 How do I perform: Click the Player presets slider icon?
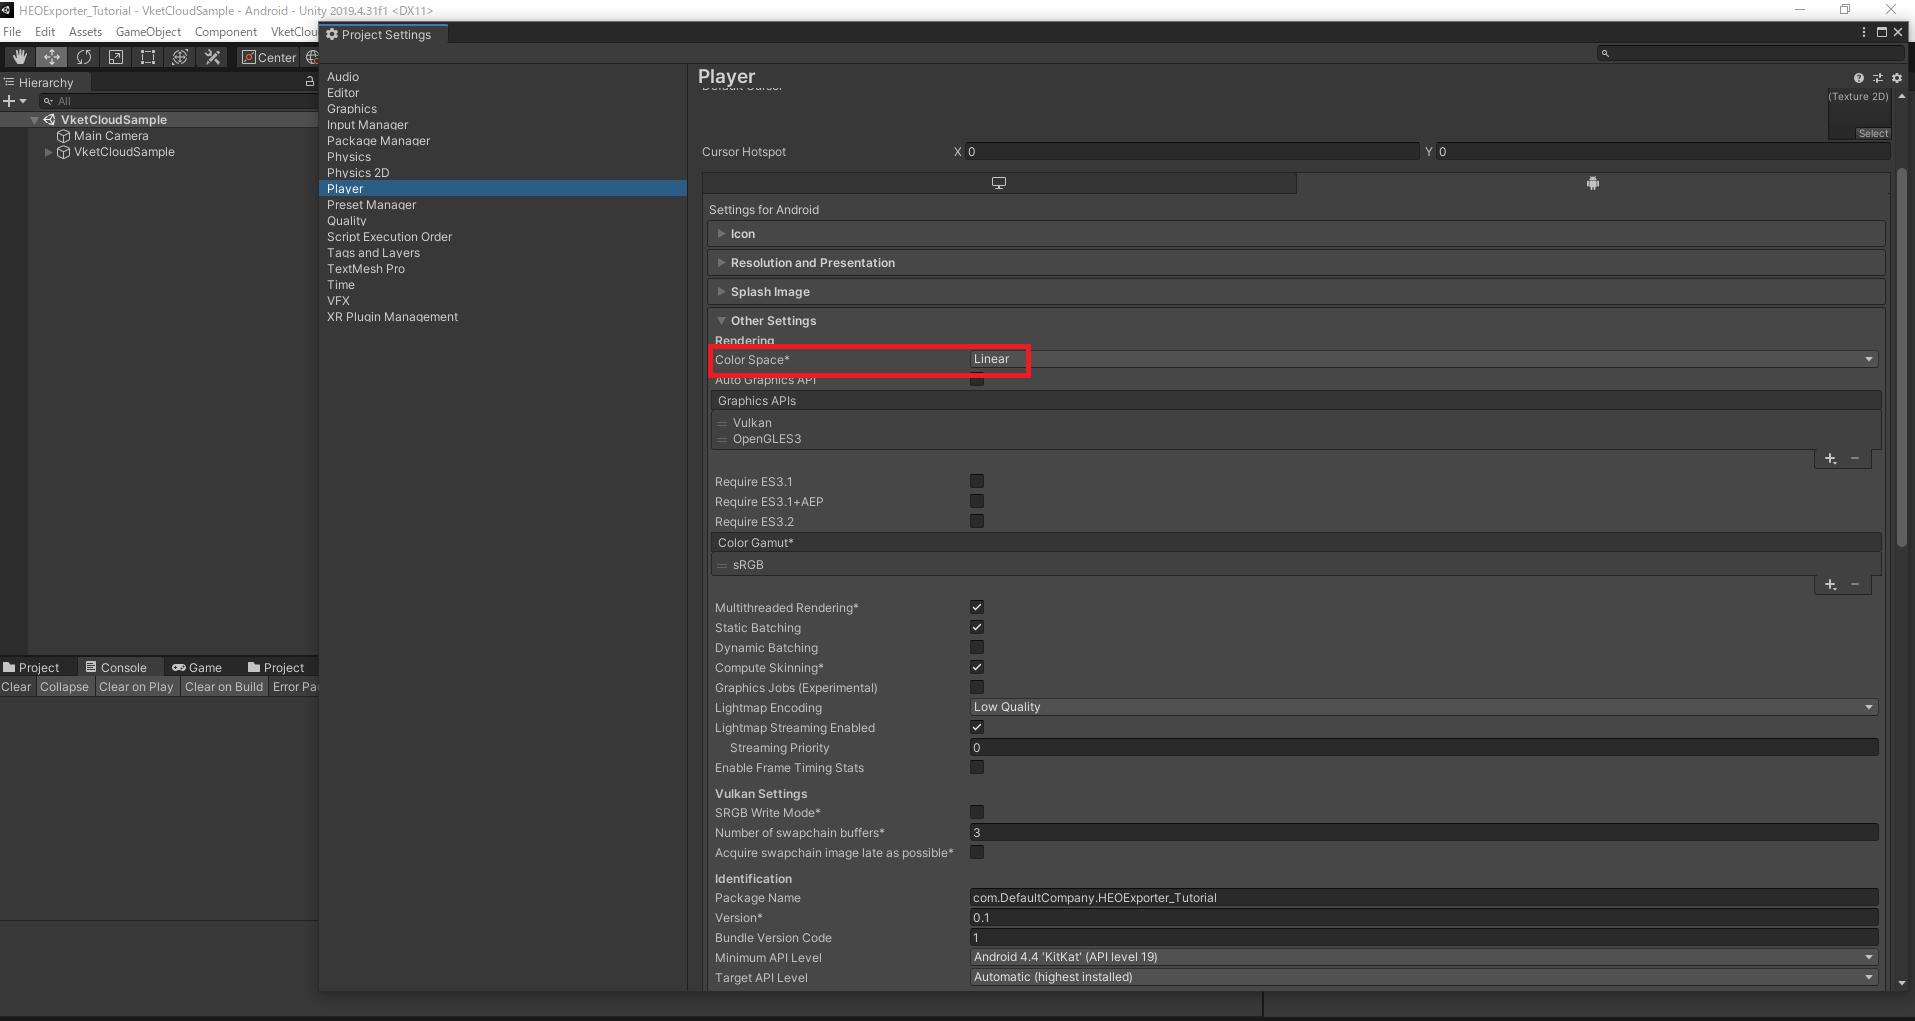[1877, 78]
